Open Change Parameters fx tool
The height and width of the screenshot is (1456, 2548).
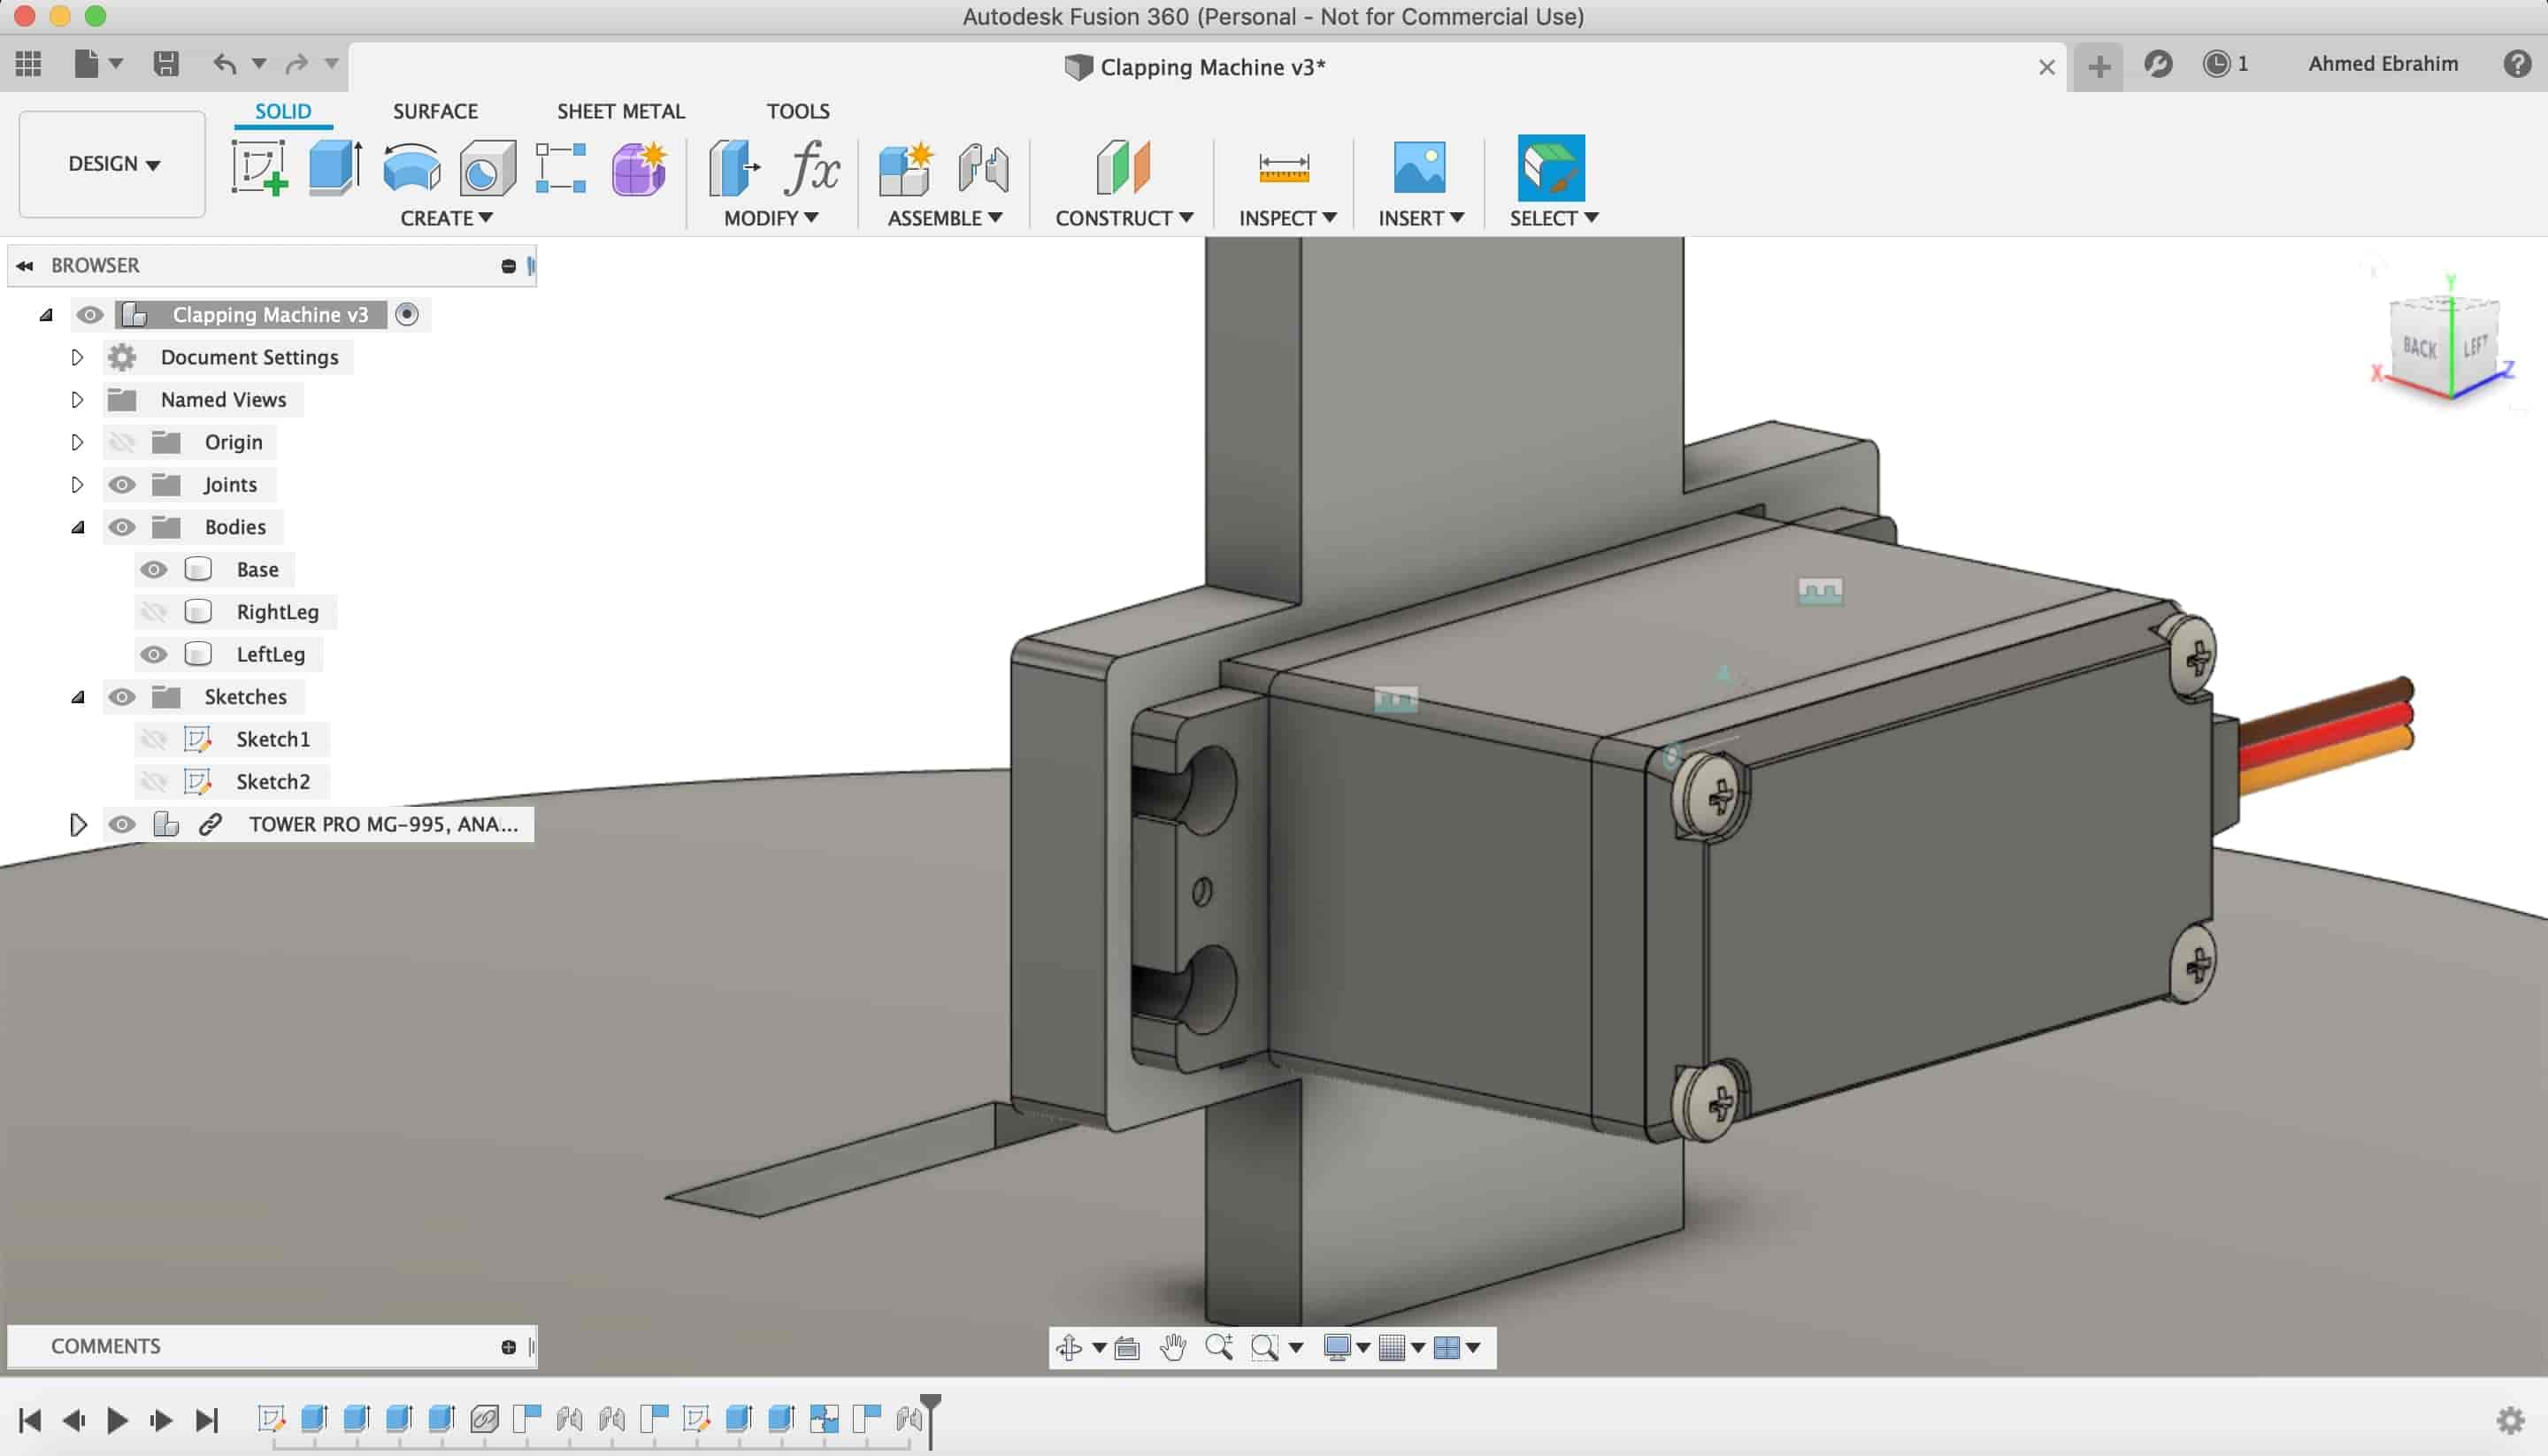click(x=811, y=167)
